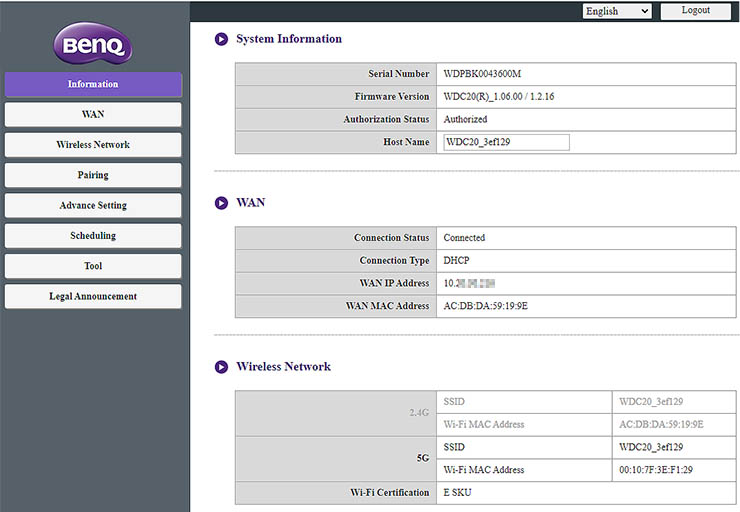Click the BenQ logo
Screen dimensions: 740x512
(93, 46)
